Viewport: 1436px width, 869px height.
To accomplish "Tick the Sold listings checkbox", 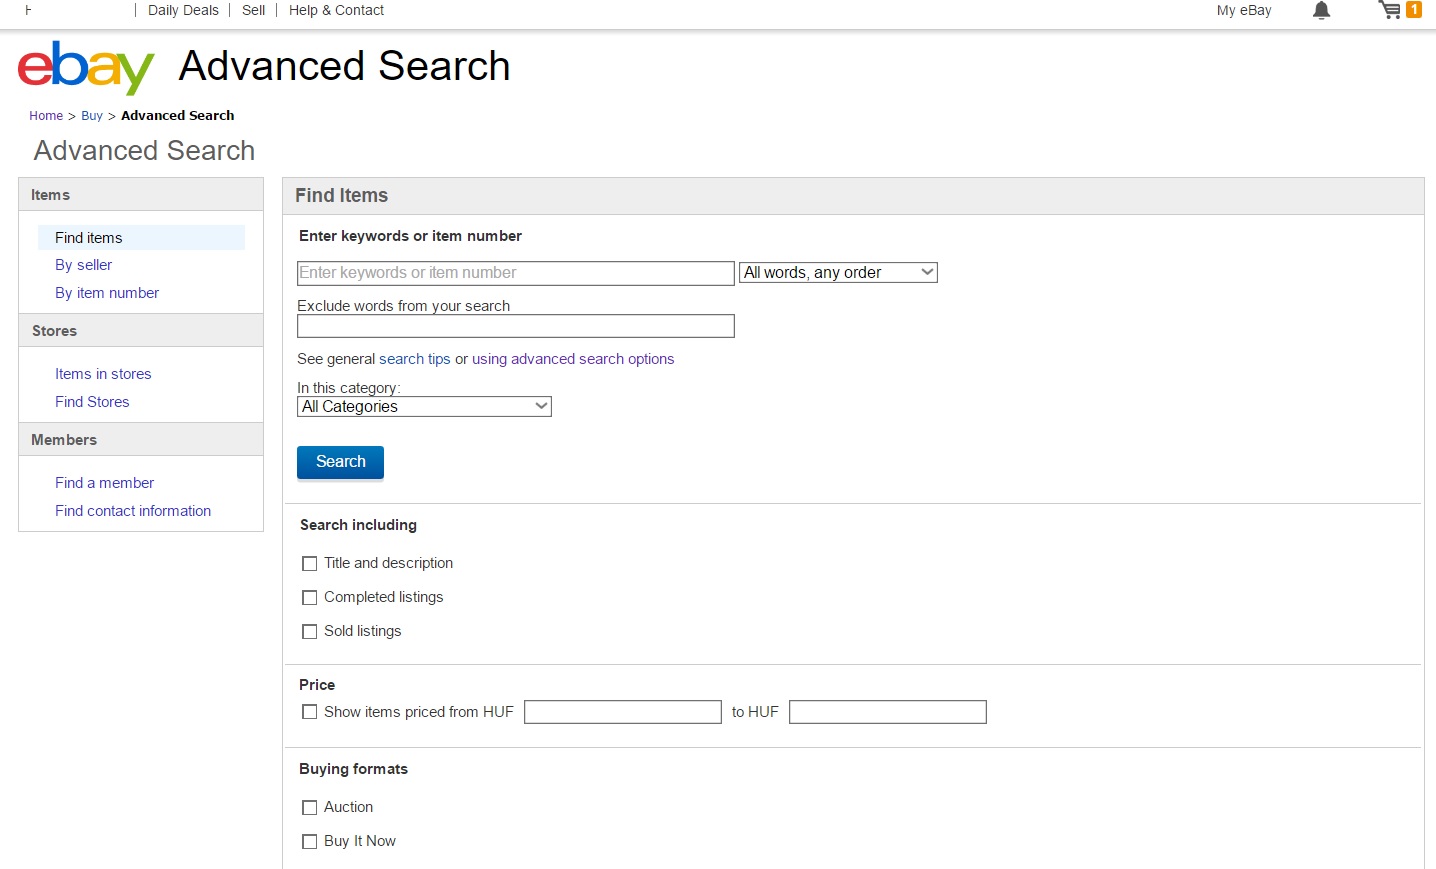I will pyautogui.click(x=310, y=632).
